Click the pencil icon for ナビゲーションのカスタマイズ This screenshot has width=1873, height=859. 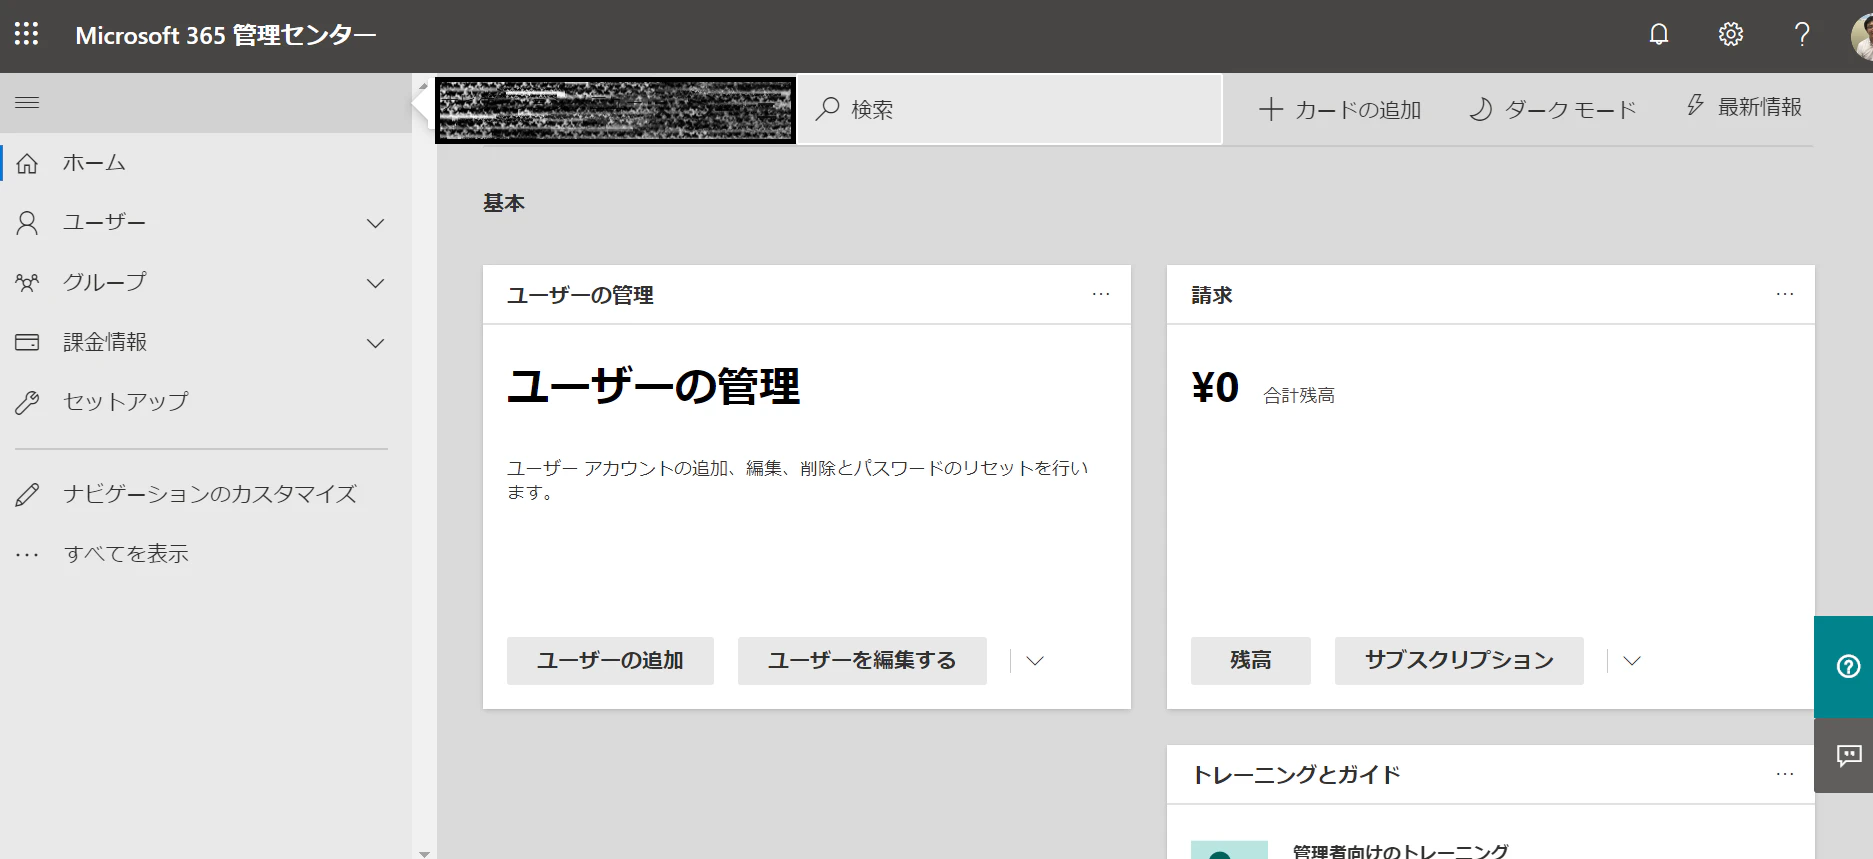coord(27,494)
